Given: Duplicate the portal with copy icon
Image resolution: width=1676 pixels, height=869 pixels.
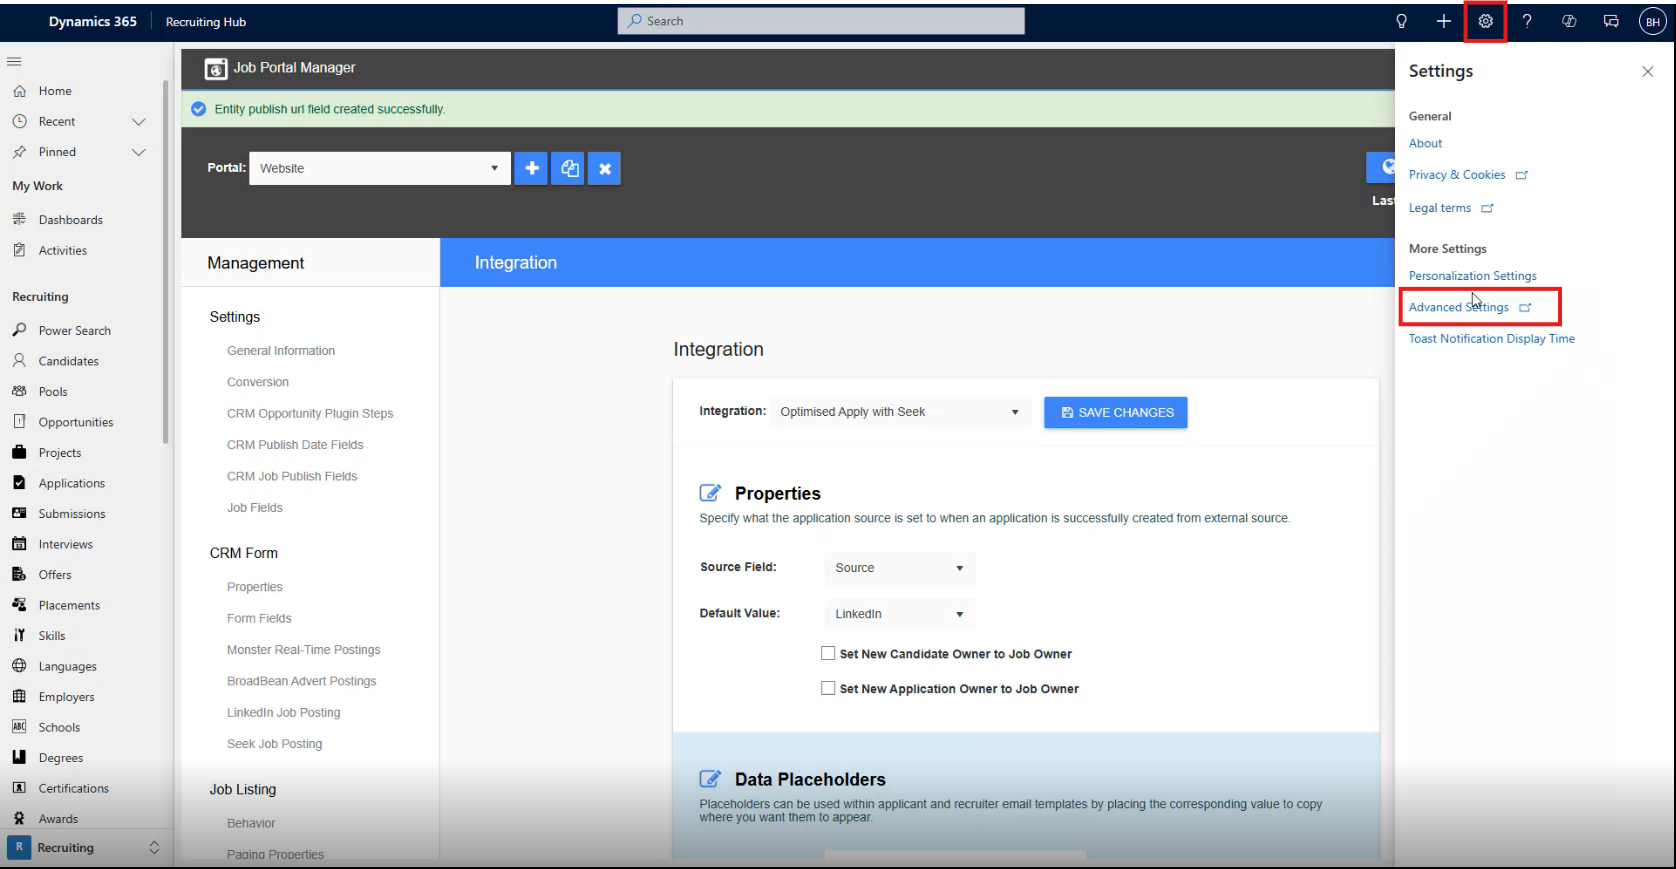Looking at the screenshot, I should (568, 168).
